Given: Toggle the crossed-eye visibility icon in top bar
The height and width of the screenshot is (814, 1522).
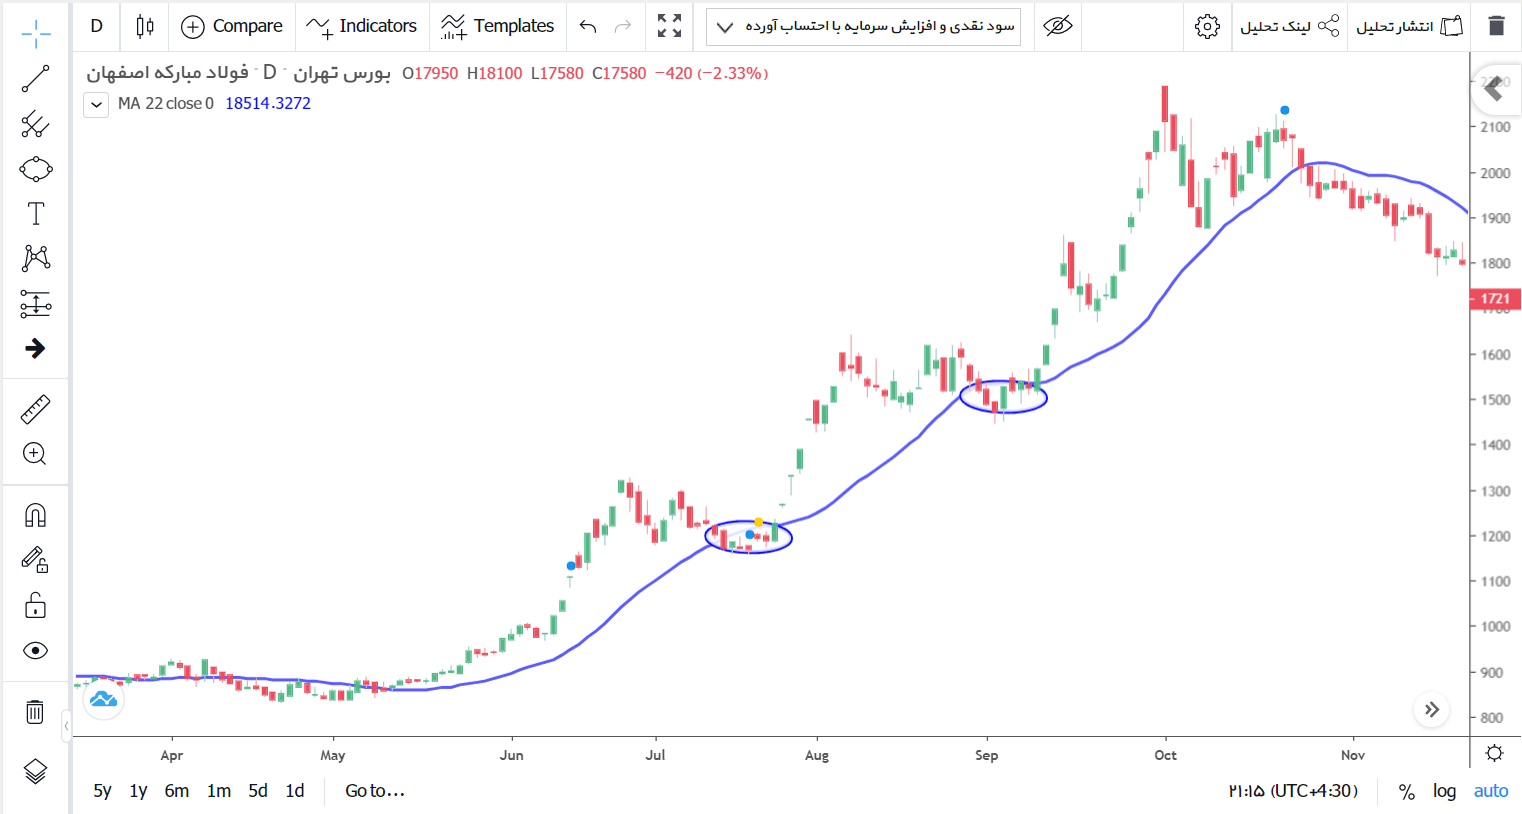Looking at the screenshot, I should (x=1057, y=26).
